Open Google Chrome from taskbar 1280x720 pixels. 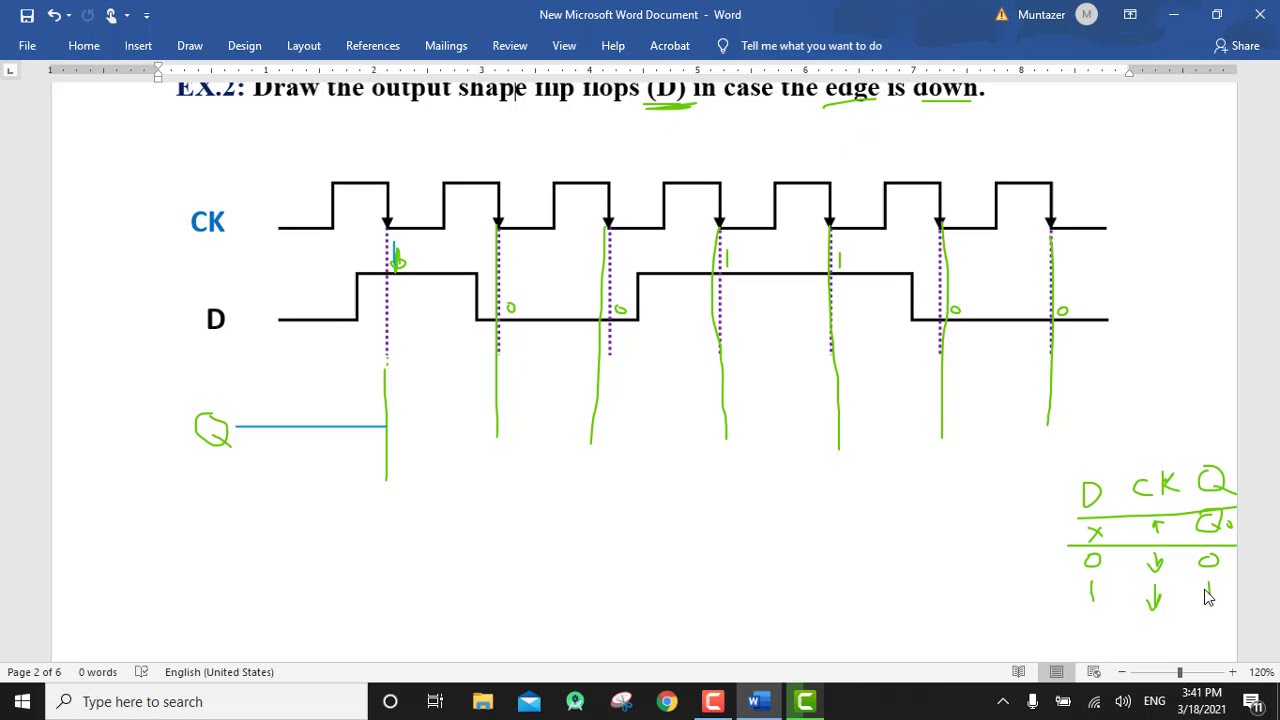tap(667, 702)
